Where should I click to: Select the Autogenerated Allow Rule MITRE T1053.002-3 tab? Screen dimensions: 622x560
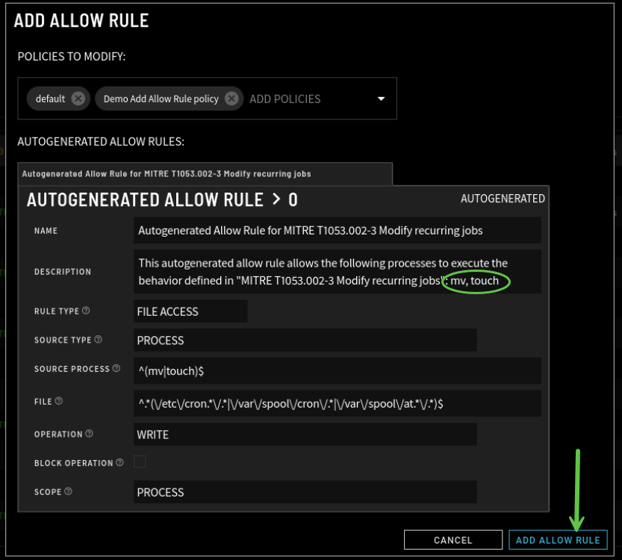point(205,174)
